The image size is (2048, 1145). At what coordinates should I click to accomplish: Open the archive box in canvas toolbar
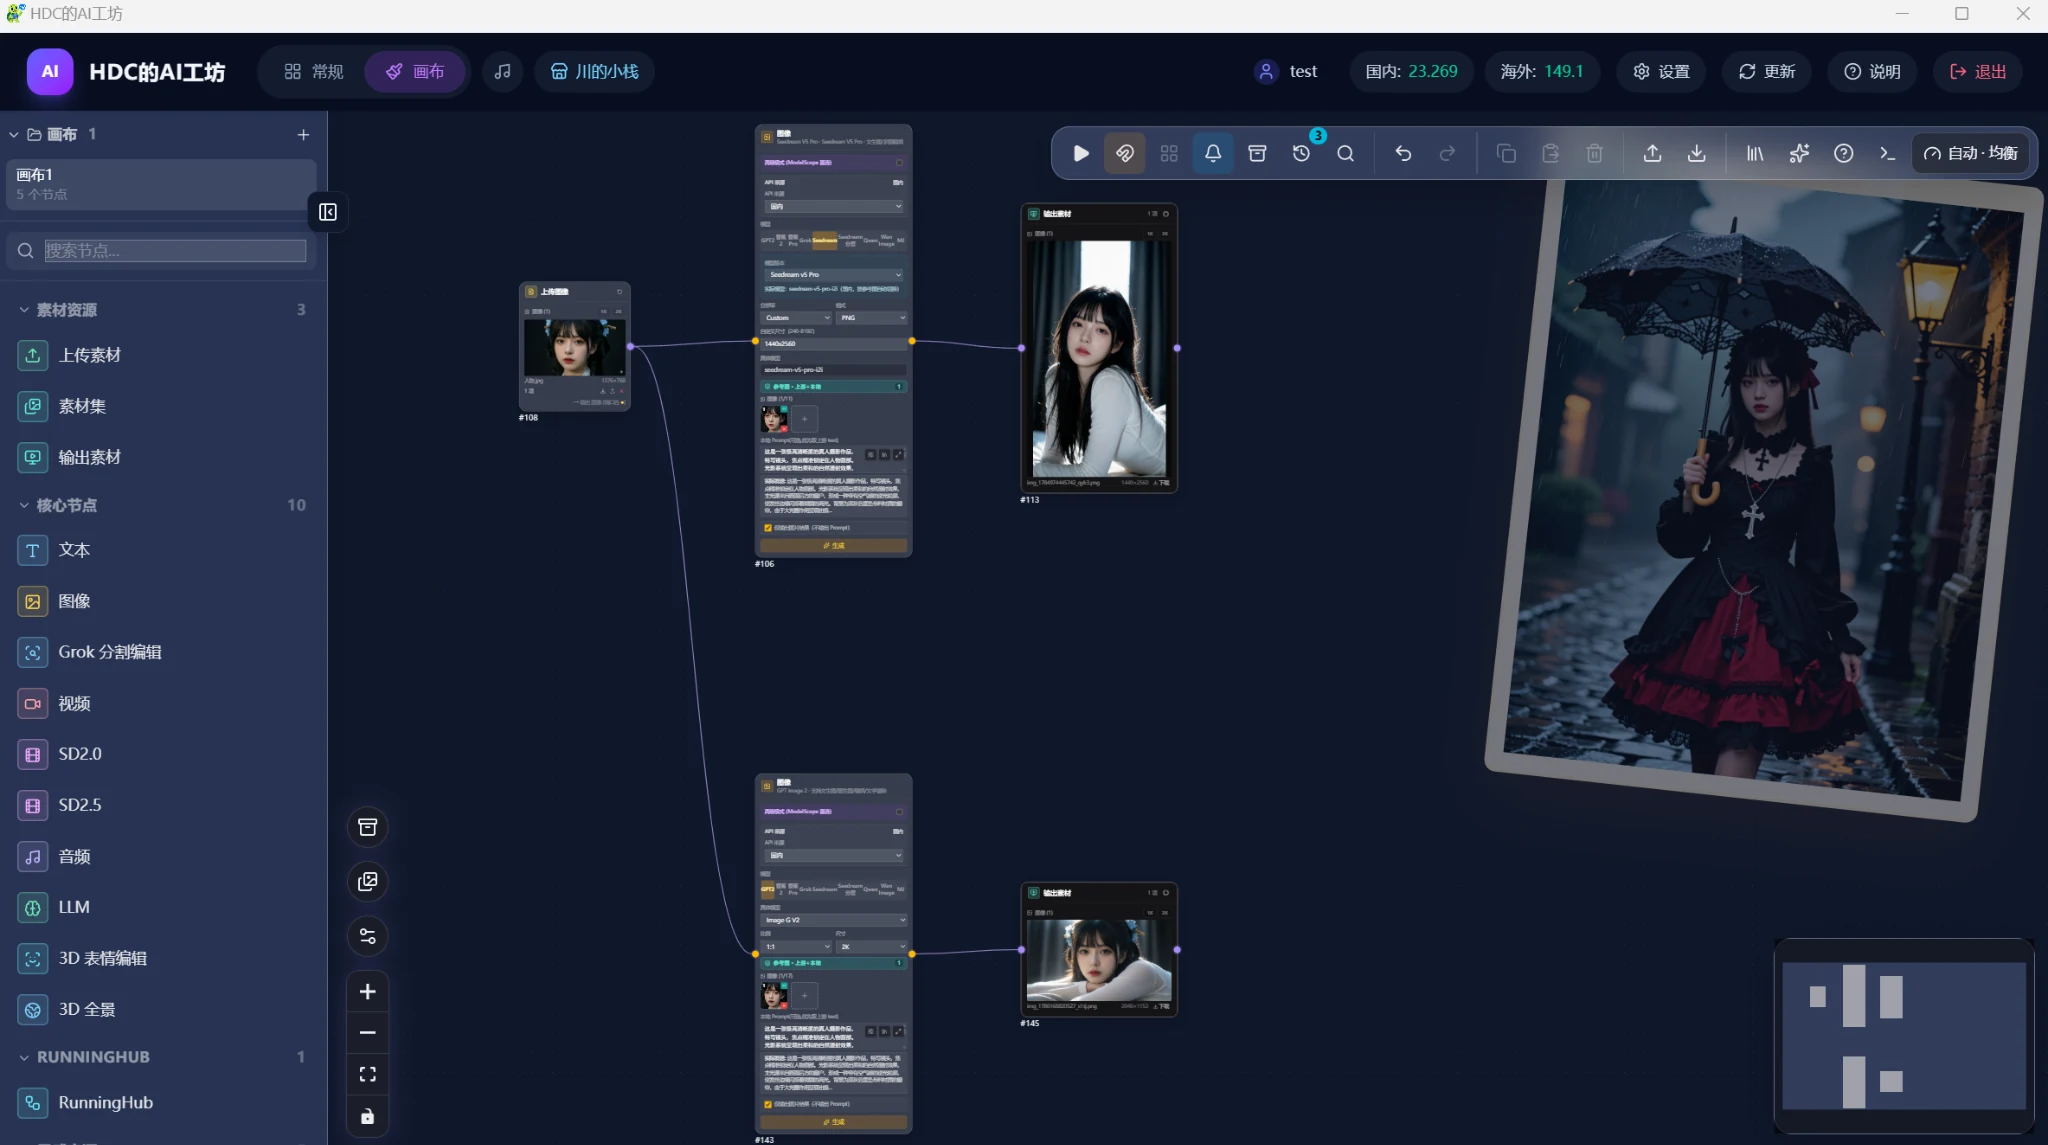click(x=1257, y=154)
